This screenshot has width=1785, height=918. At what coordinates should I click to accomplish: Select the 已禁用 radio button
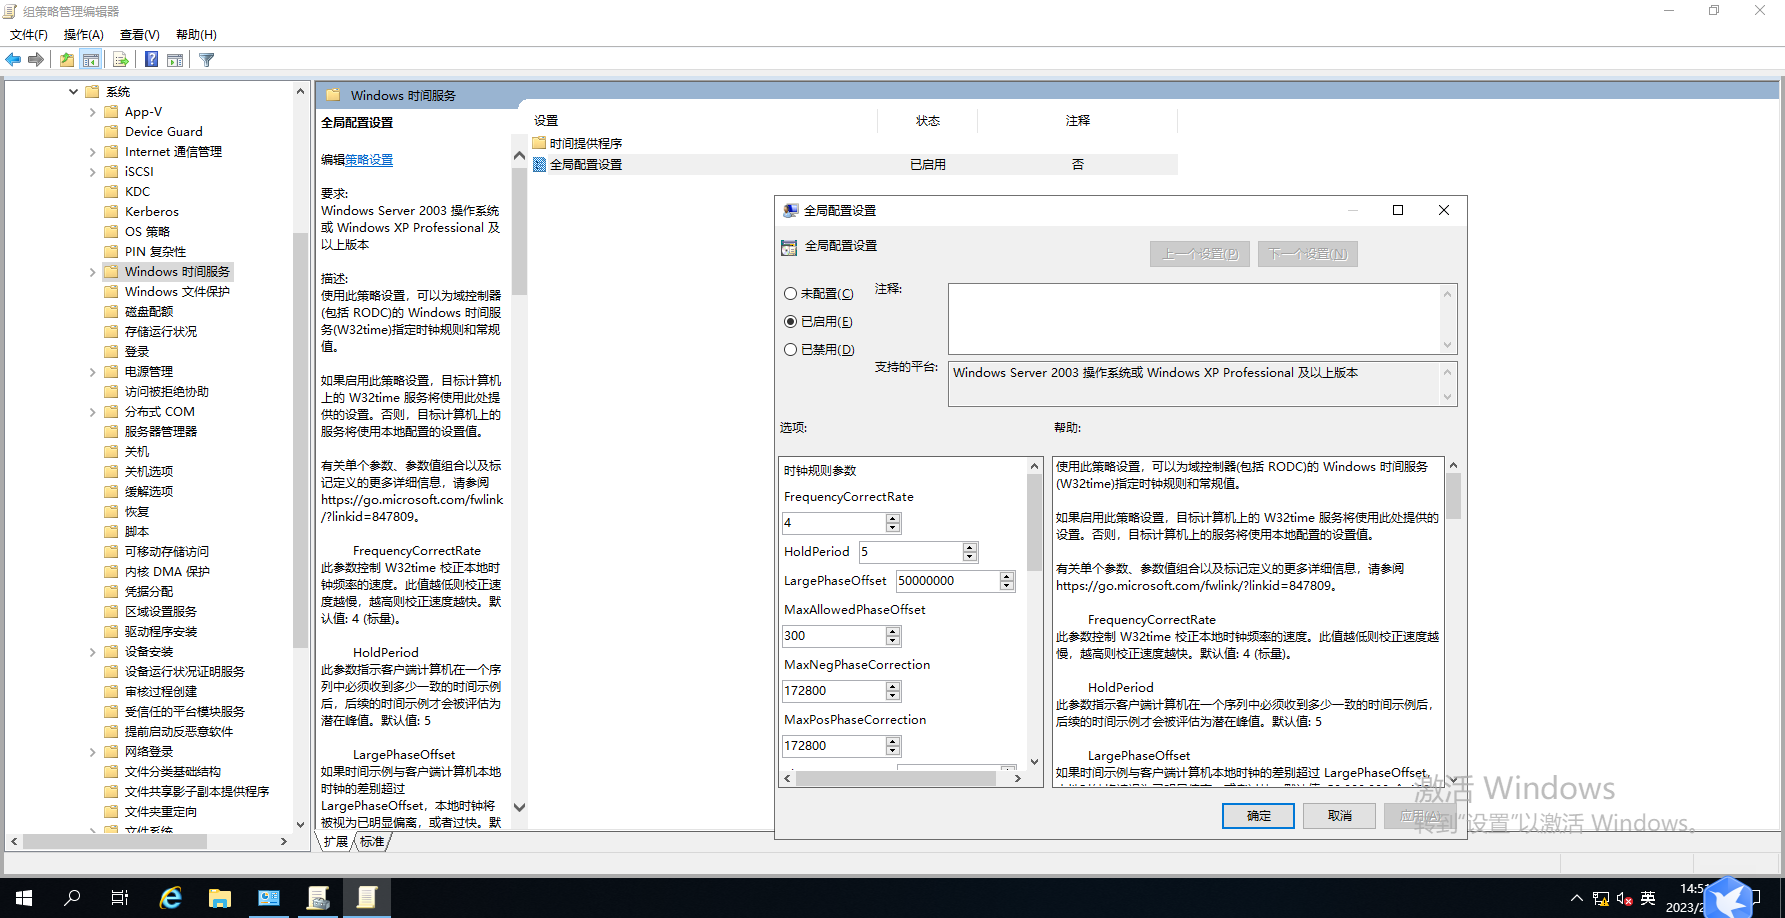(x=791, y=350)
